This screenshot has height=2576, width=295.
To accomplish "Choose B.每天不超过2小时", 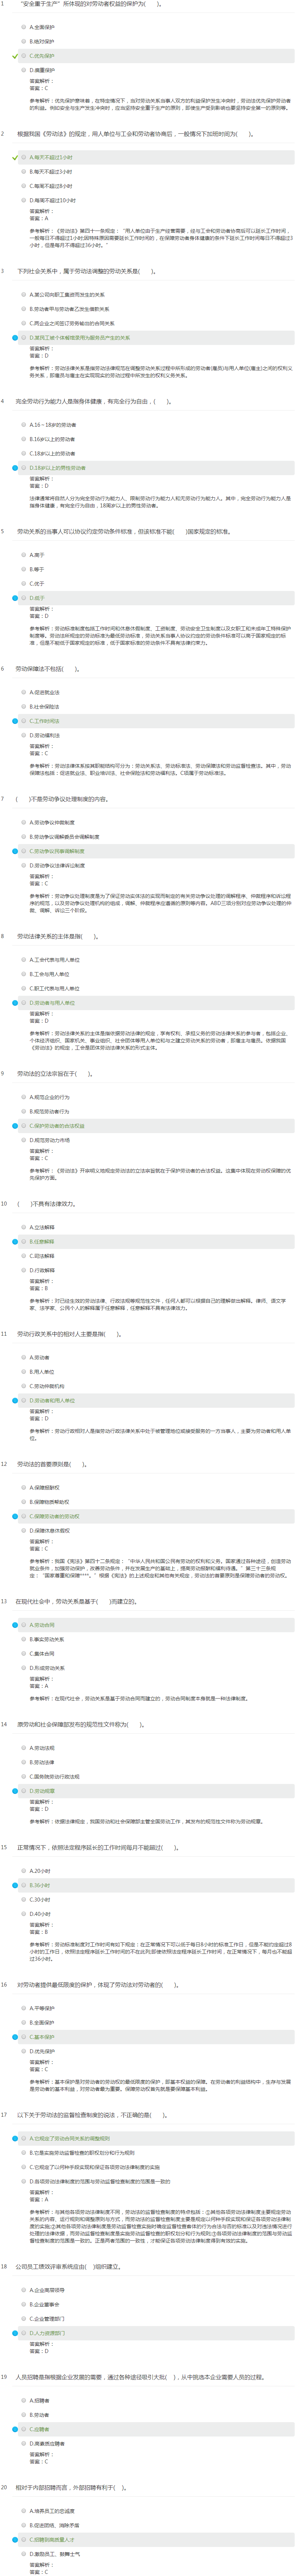I will click(x=51, y=172).
